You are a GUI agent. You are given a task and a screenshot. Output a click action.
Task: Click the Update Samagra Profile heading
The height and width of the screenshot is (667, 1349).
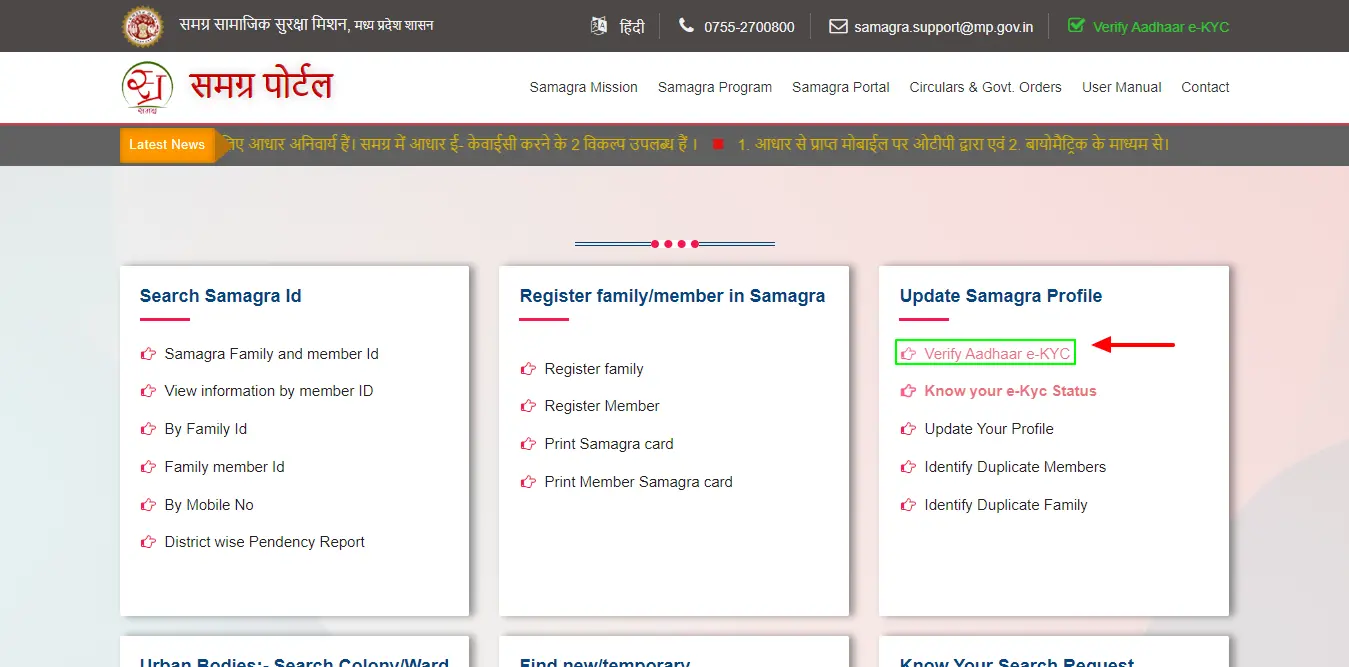(x=1001, y=296)
